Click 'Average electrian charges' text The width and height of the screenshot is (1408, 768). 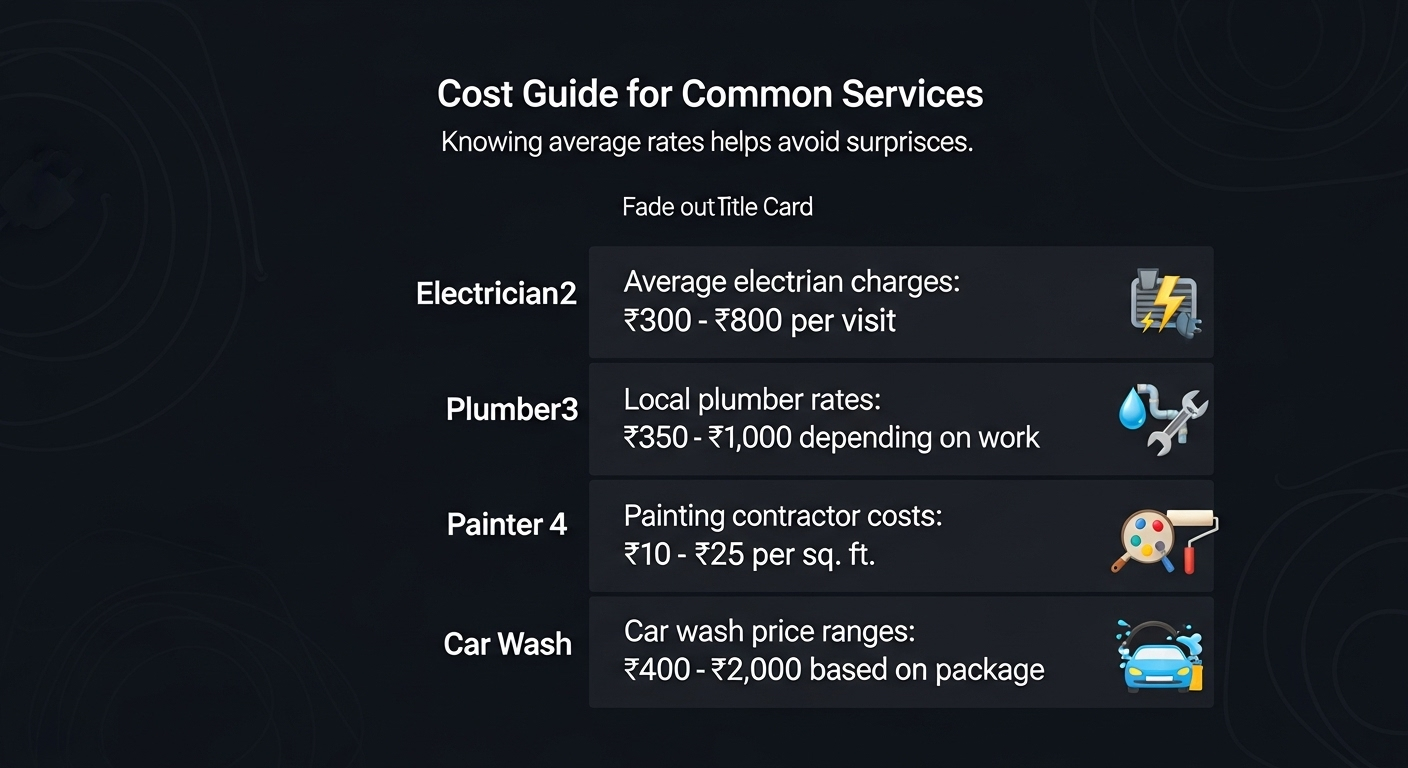tap(791, 282)
